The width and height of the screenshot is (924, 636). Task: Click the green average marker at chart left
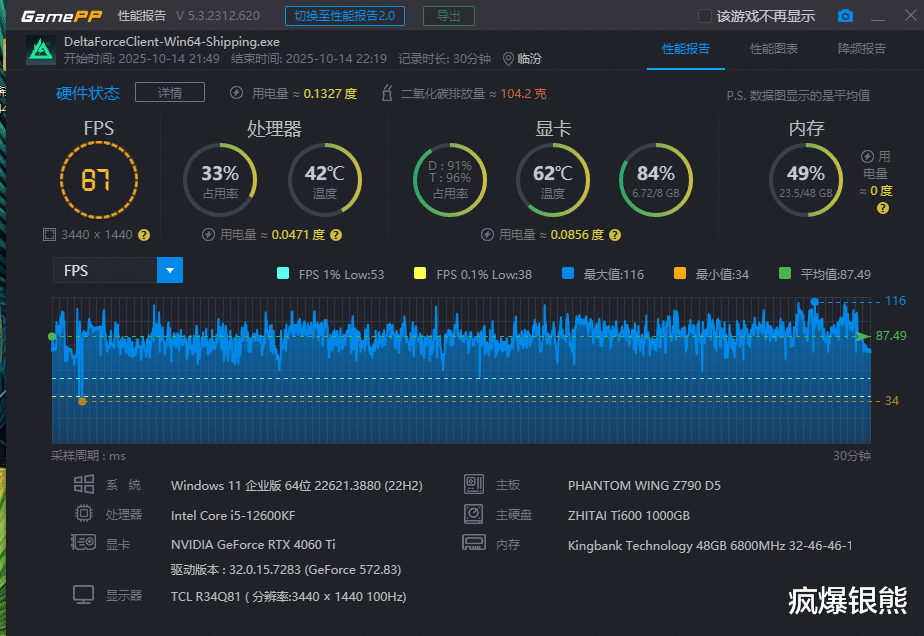(x=52, y=337)
